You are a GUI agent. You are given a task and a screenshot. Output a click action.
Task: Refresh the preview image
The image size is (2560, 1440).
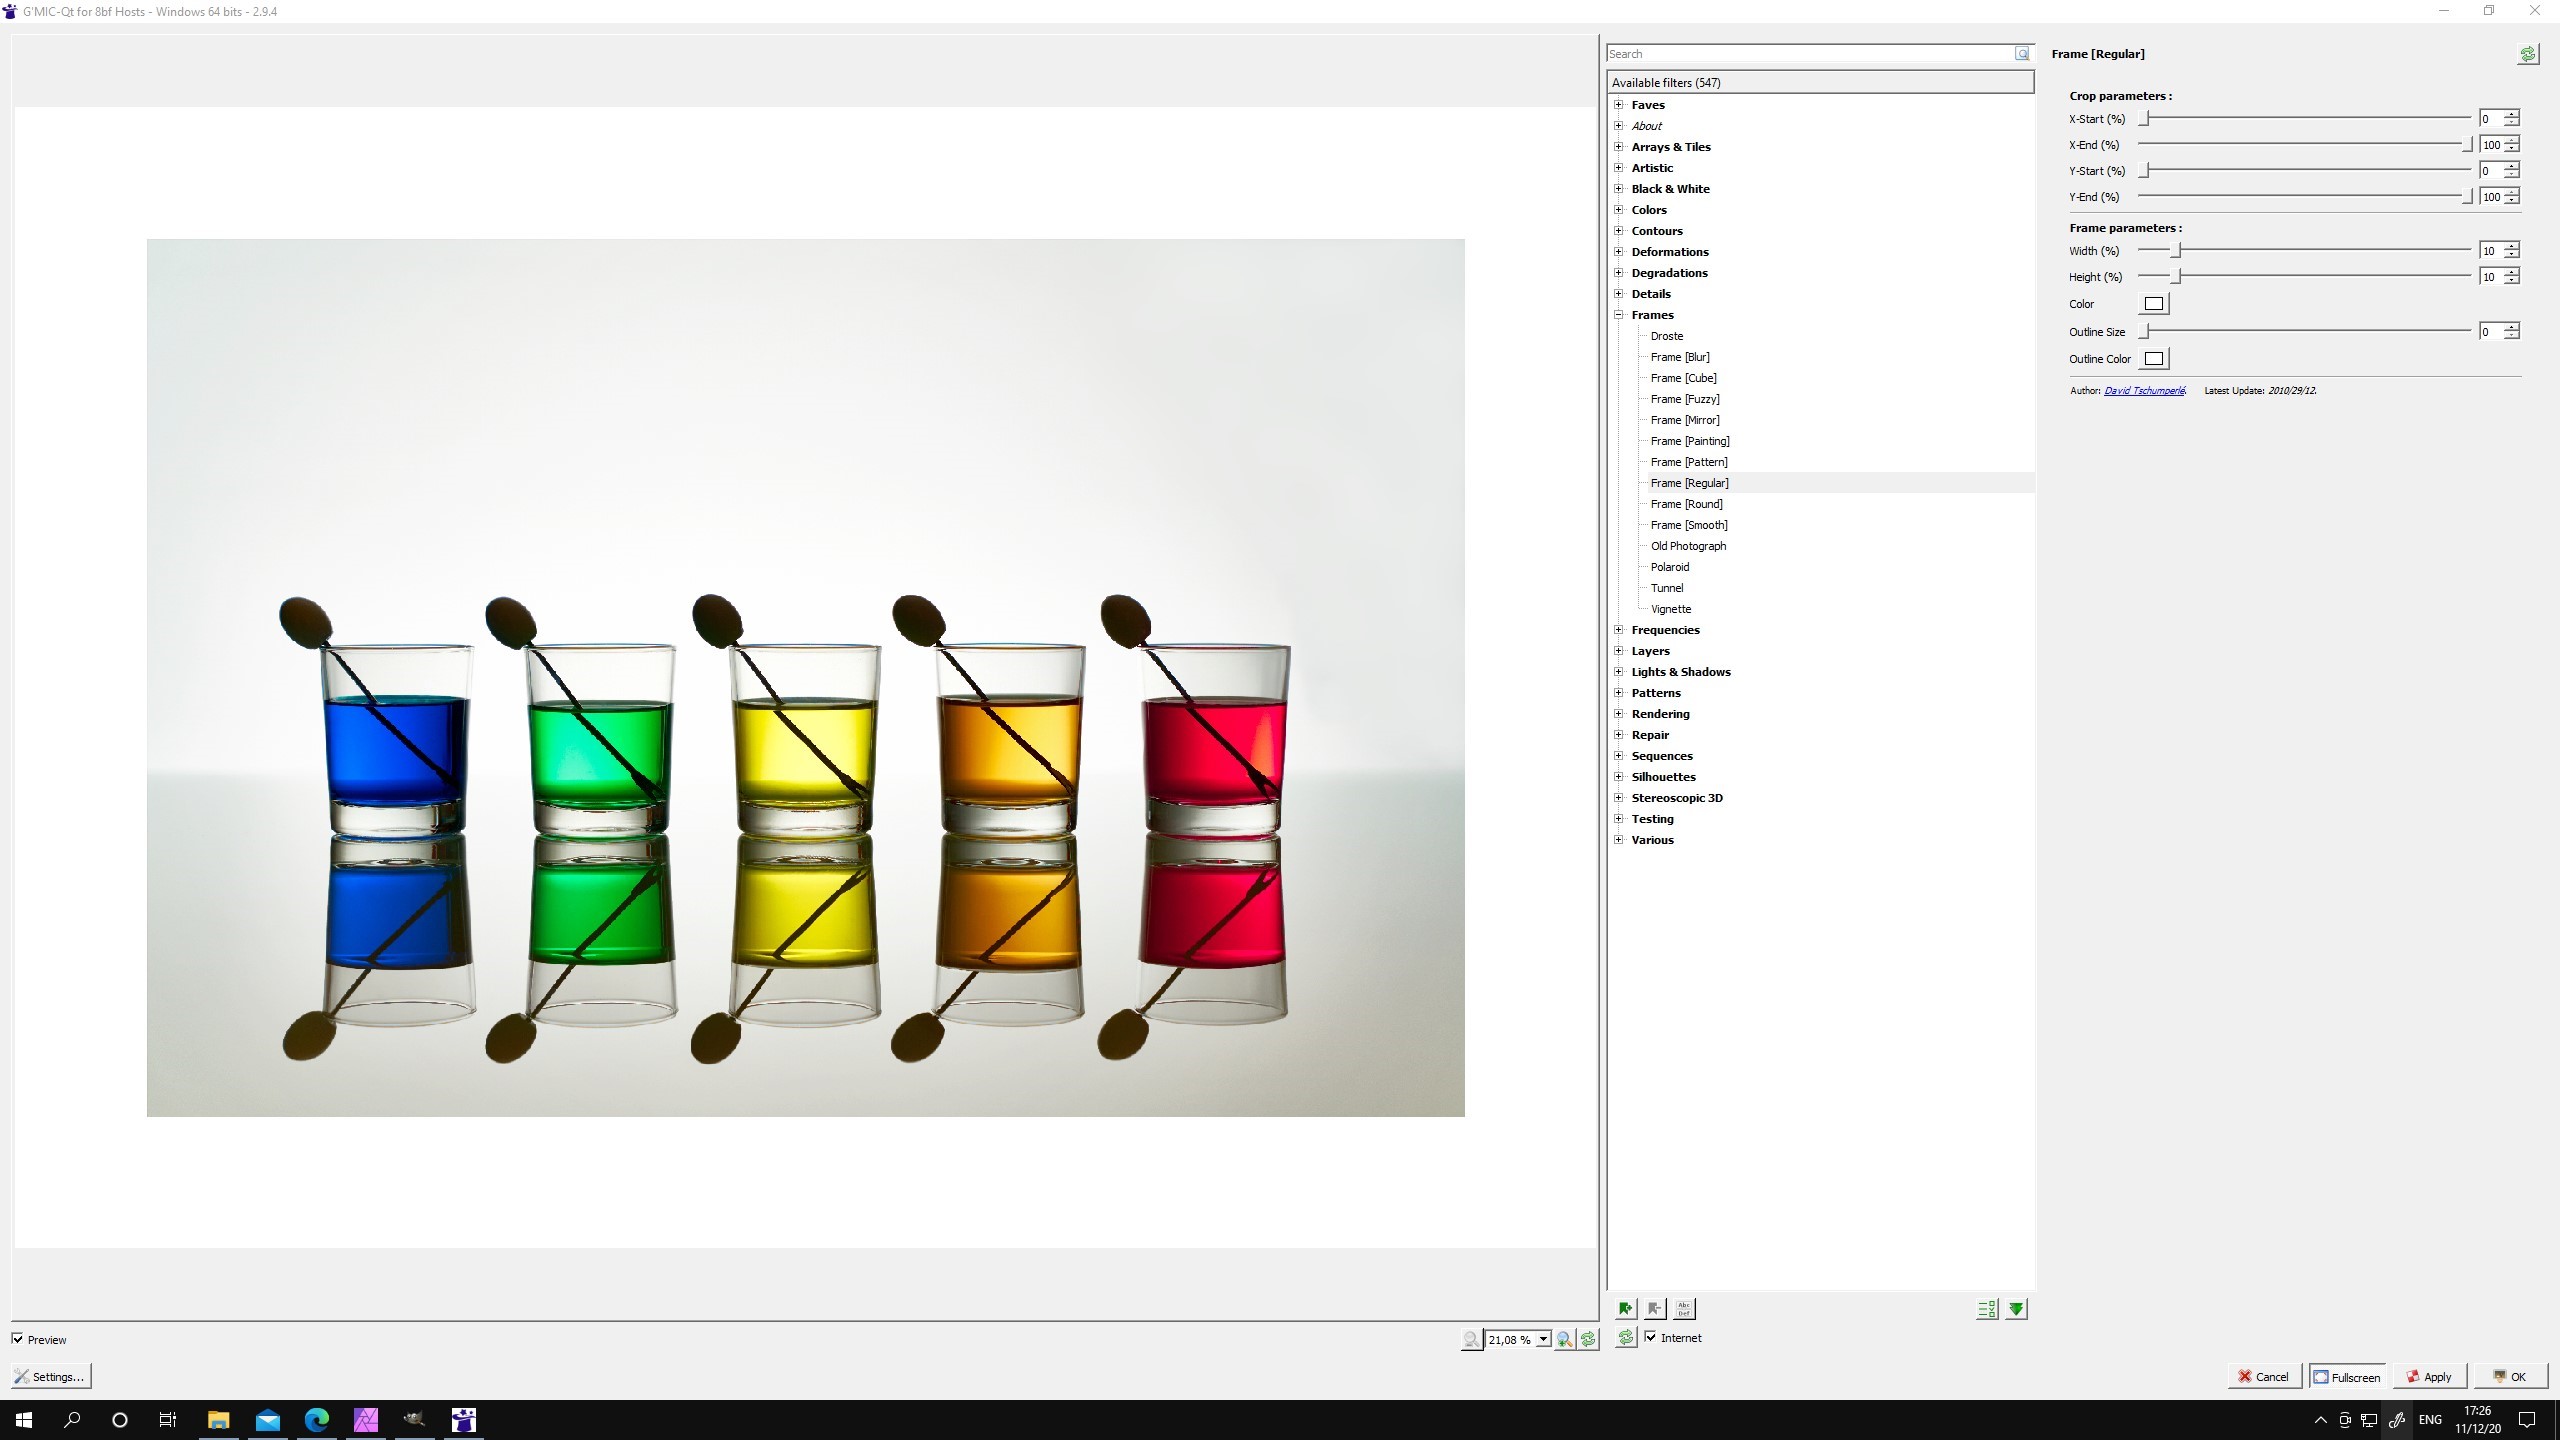pos(1587,1340)
